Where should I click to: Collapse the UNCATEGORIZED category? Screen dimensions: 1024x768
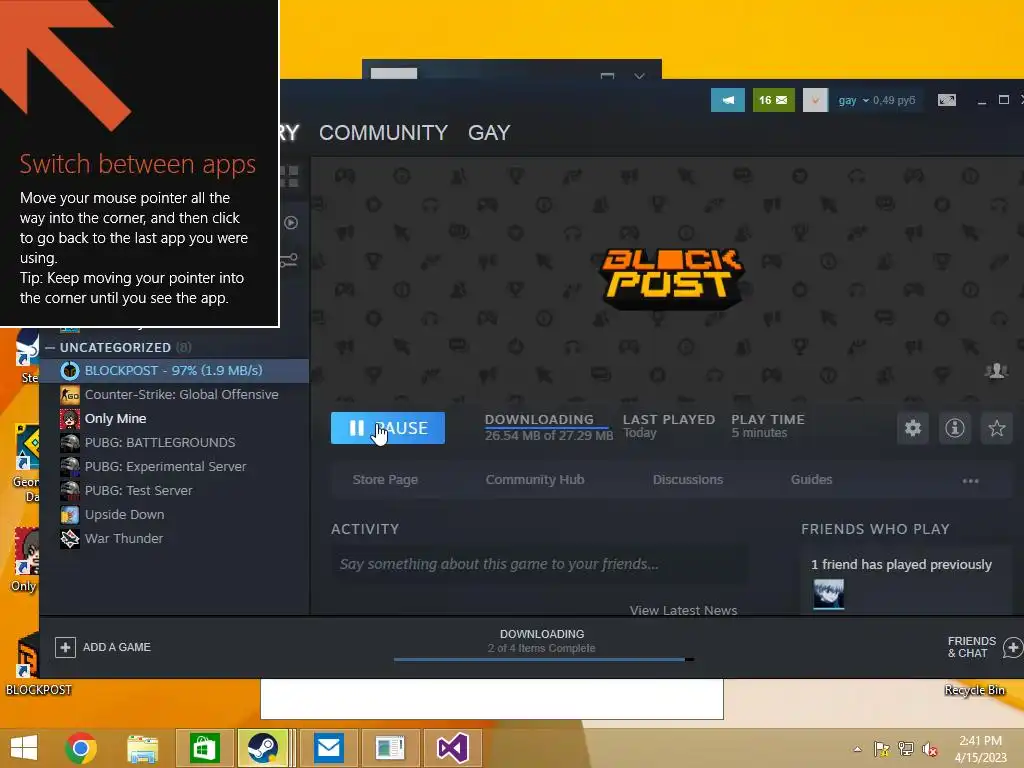(x=50, y=347)
